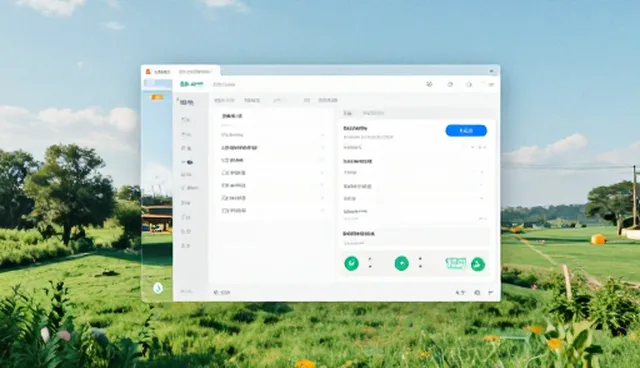Open the first dropdown field in the right panel

click(414, 173)
